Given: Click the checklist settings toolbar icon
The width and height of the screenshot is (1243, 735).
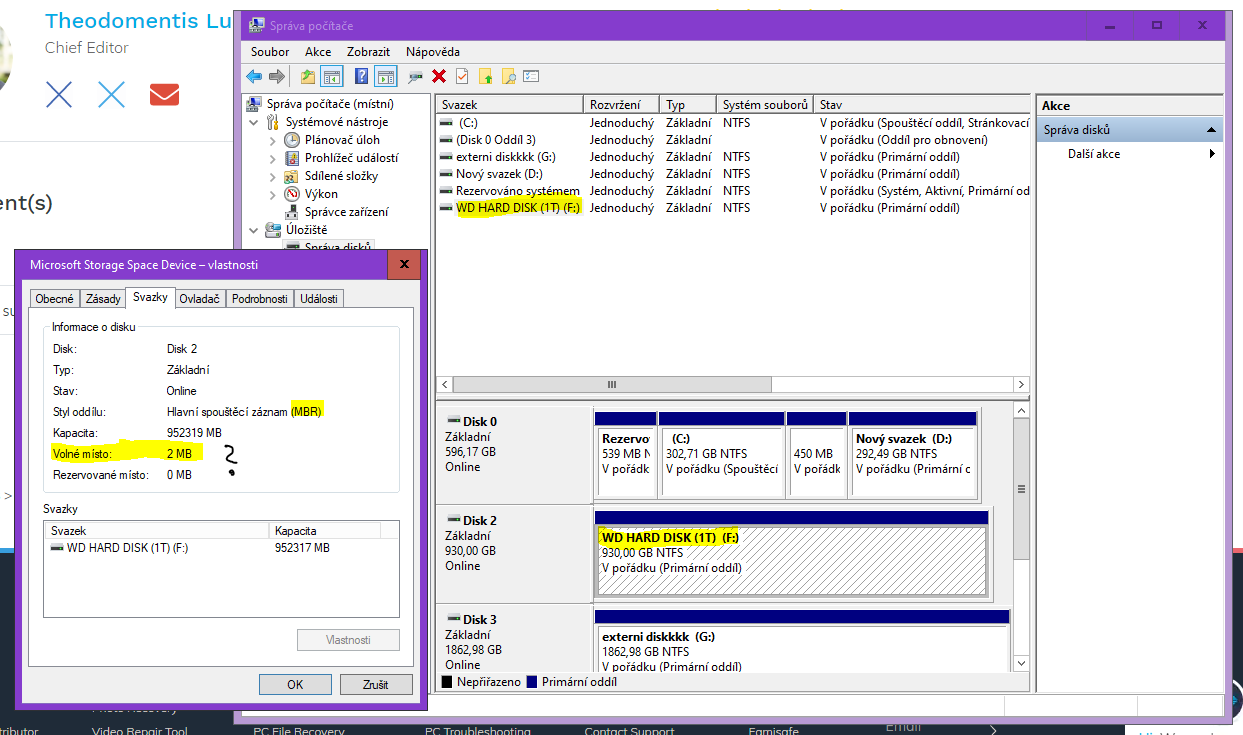Looking at the screenshot, I should point(531,77).
